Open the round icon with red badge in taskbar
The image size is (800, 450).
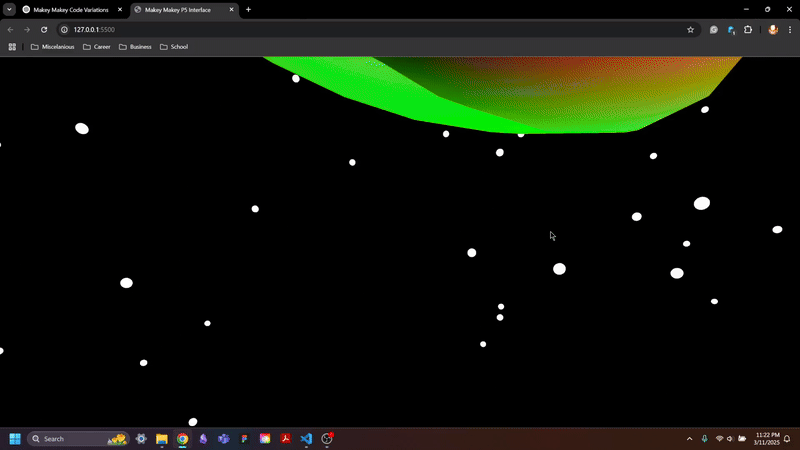[327, 439]
